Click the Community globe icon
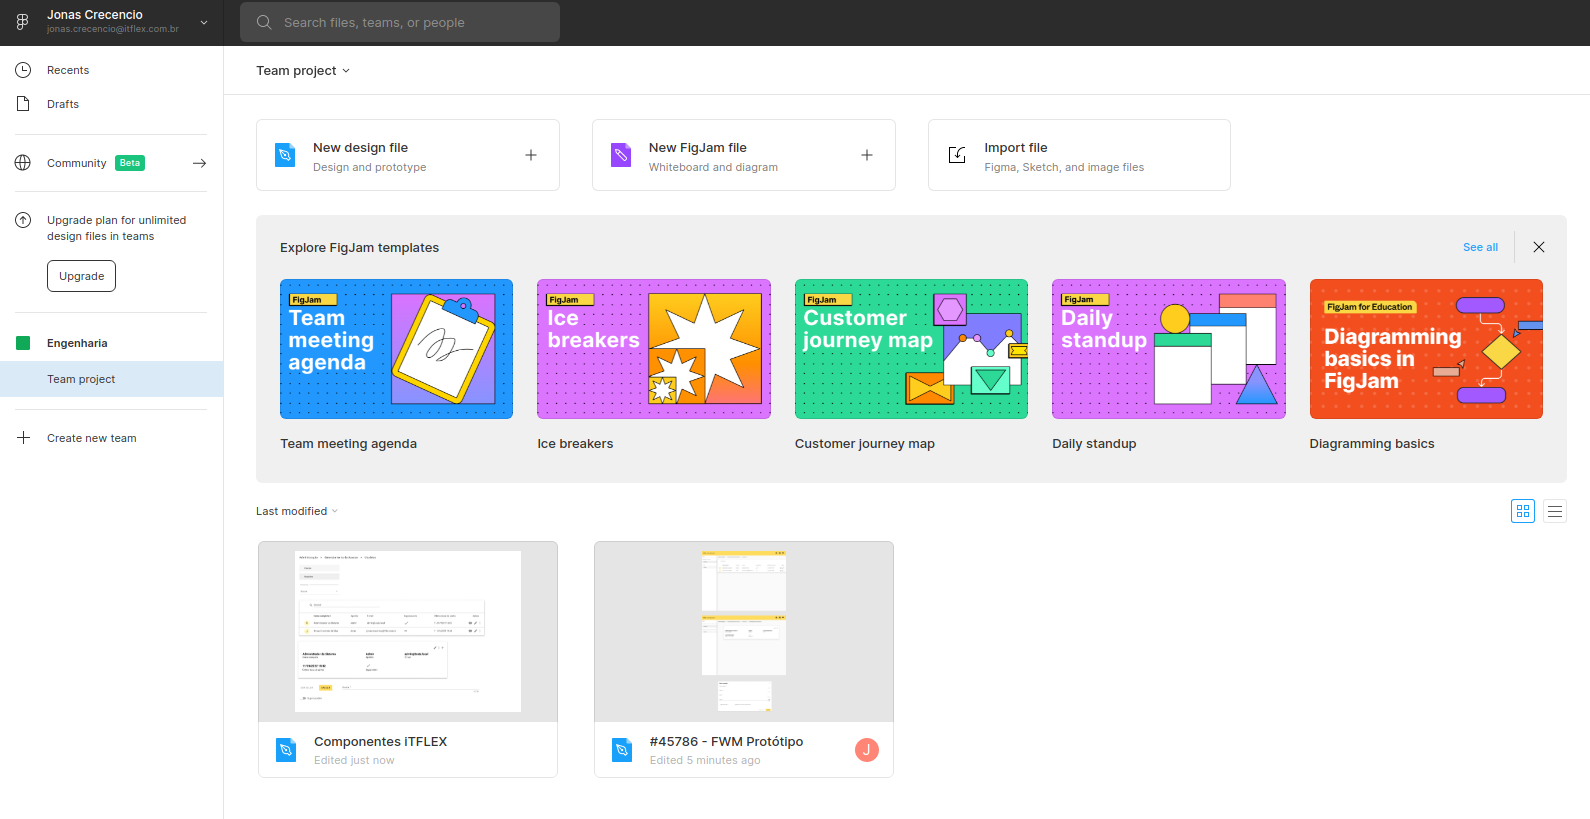The width and height of the screenshot is (1590, 819). (23, 163)
